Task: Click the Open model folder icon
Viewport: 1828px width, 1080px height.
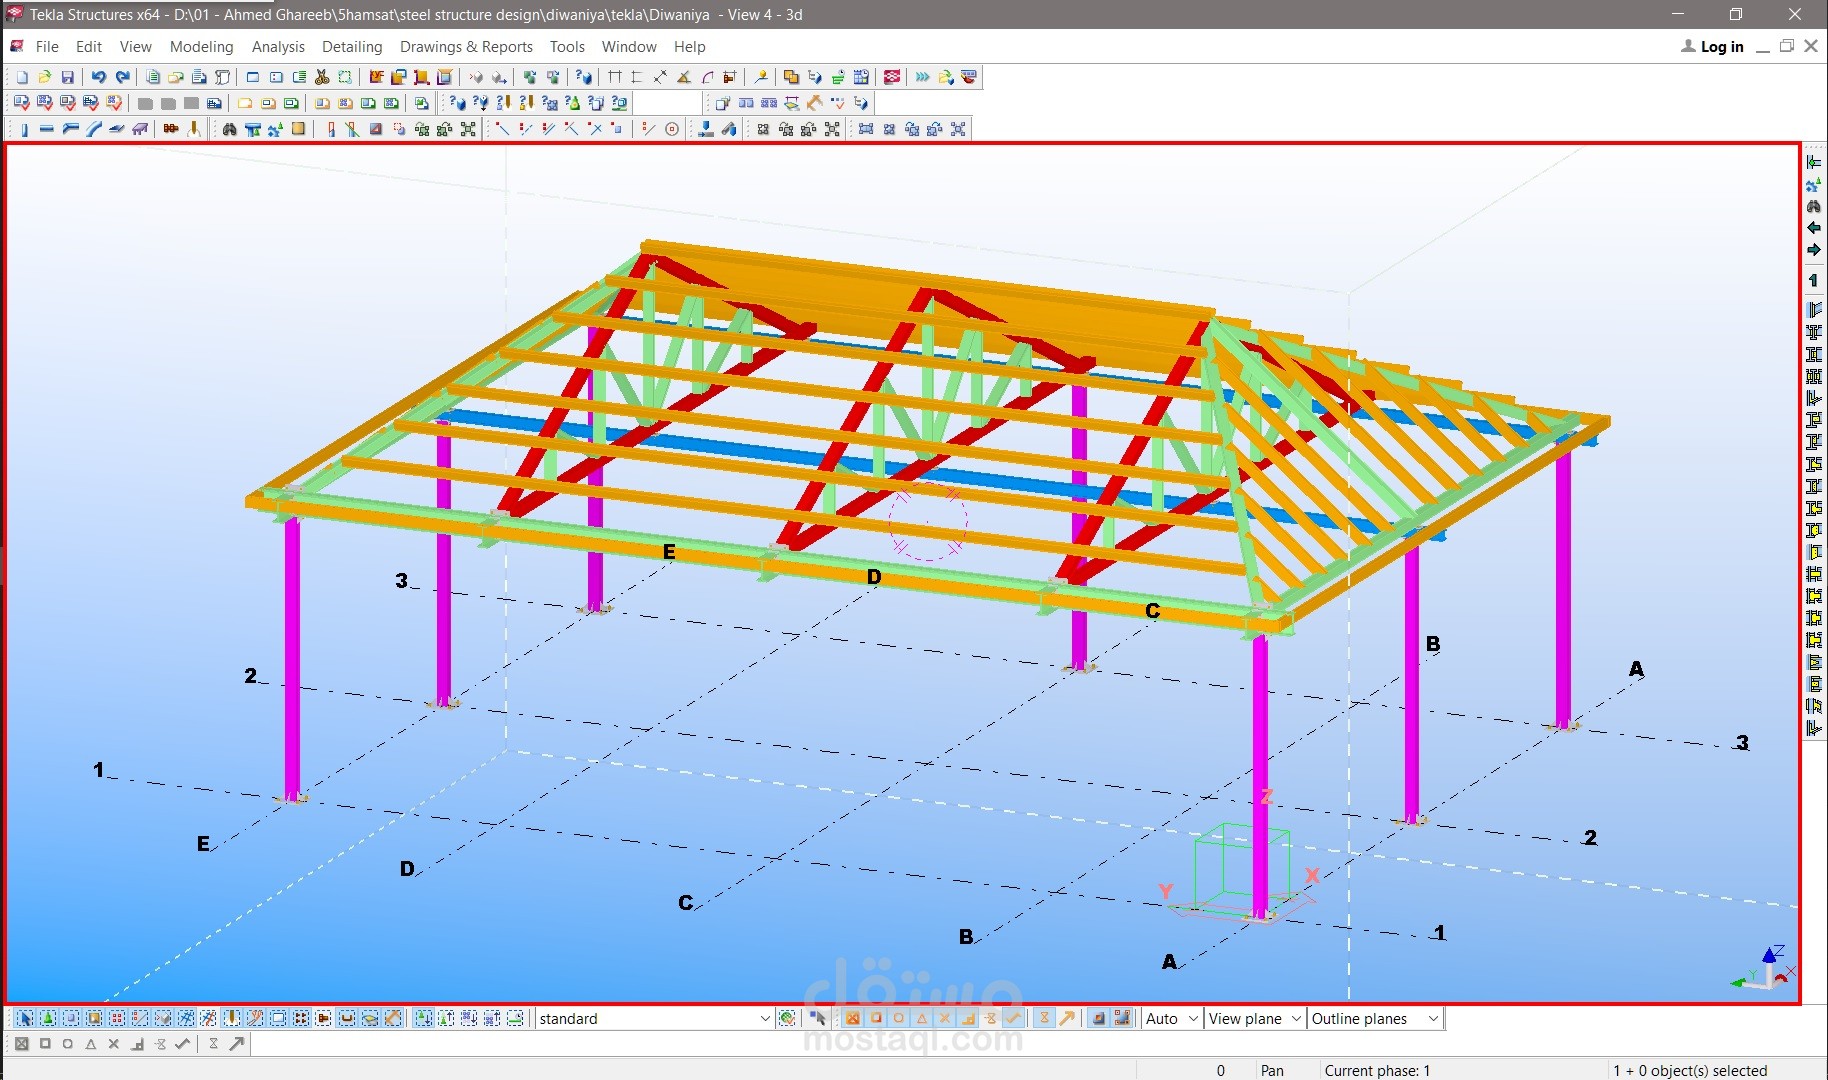Action: point(44,77)
